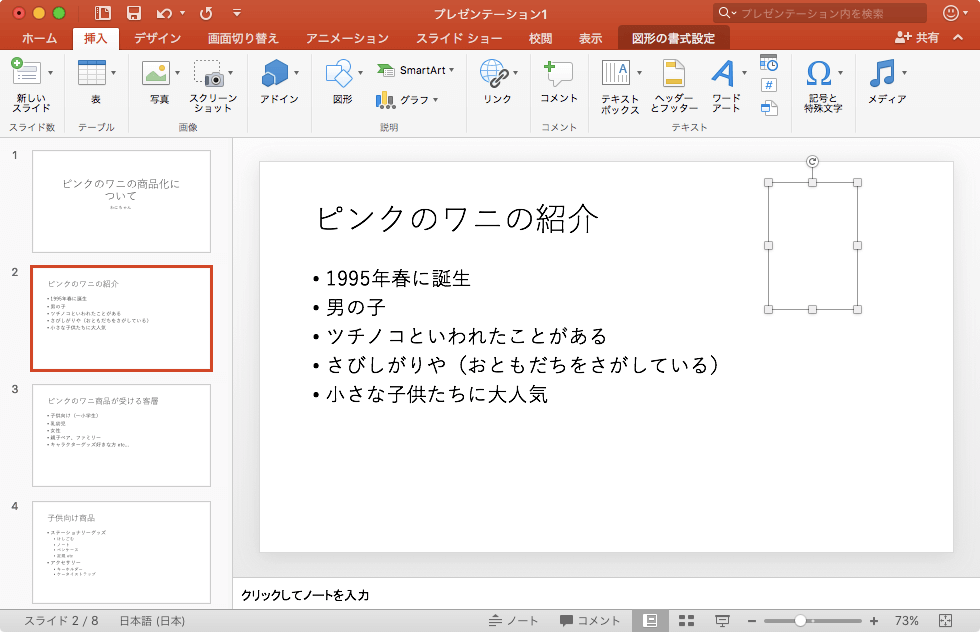
Task: Click the zoom out minus button
Action: pyautogui.click(x=752, y=621)
